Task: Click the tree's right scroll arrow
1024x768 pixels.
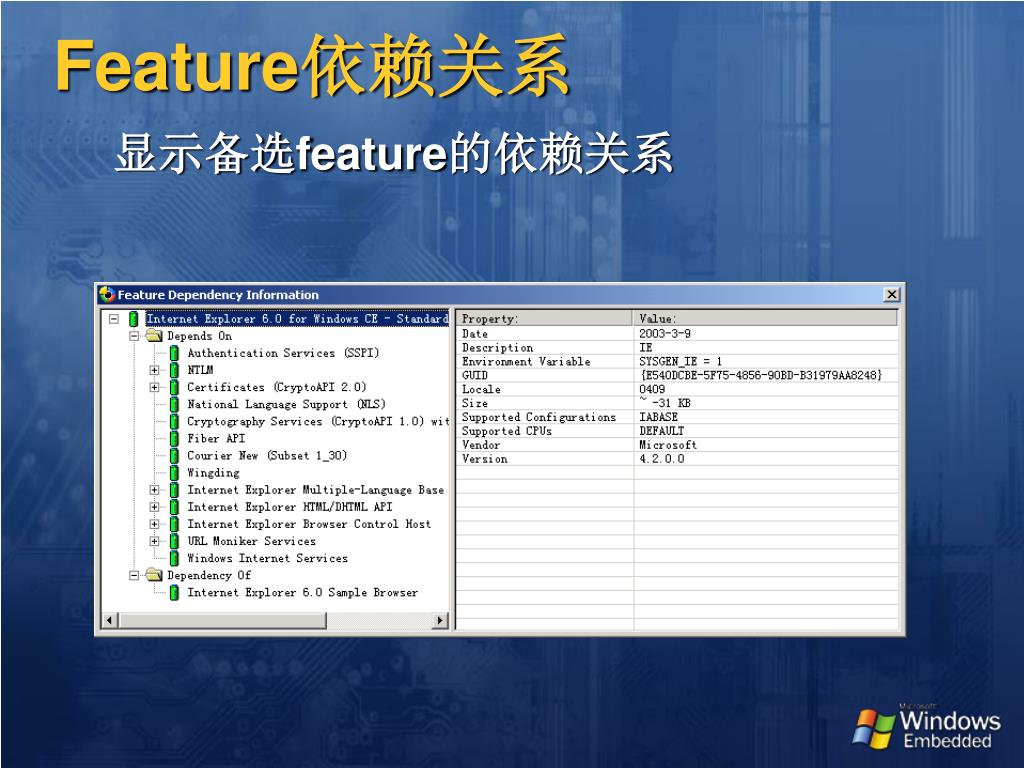Action: pyautogui.click(x=441, y=620)
